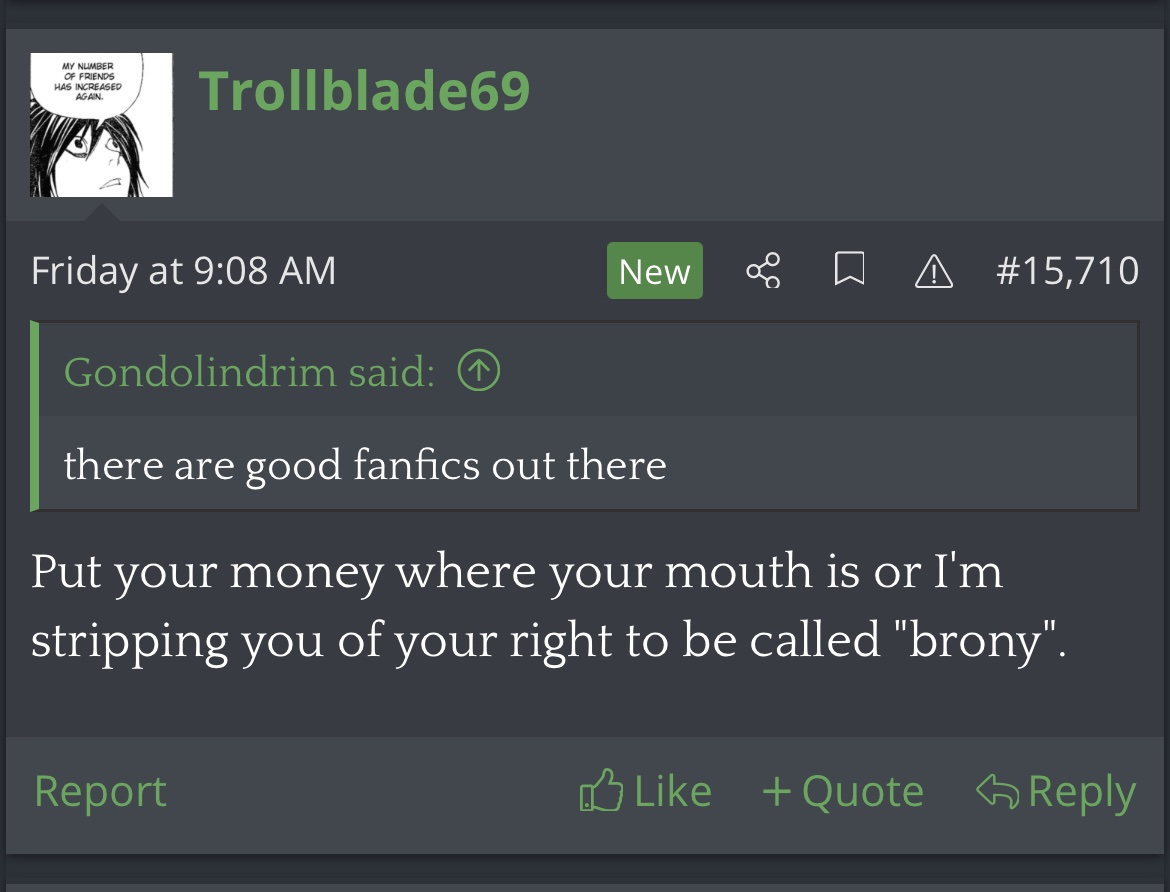Click the plus icon beside Quote
This screenshot has width=1170, height=892.
[x=776, y=792]
